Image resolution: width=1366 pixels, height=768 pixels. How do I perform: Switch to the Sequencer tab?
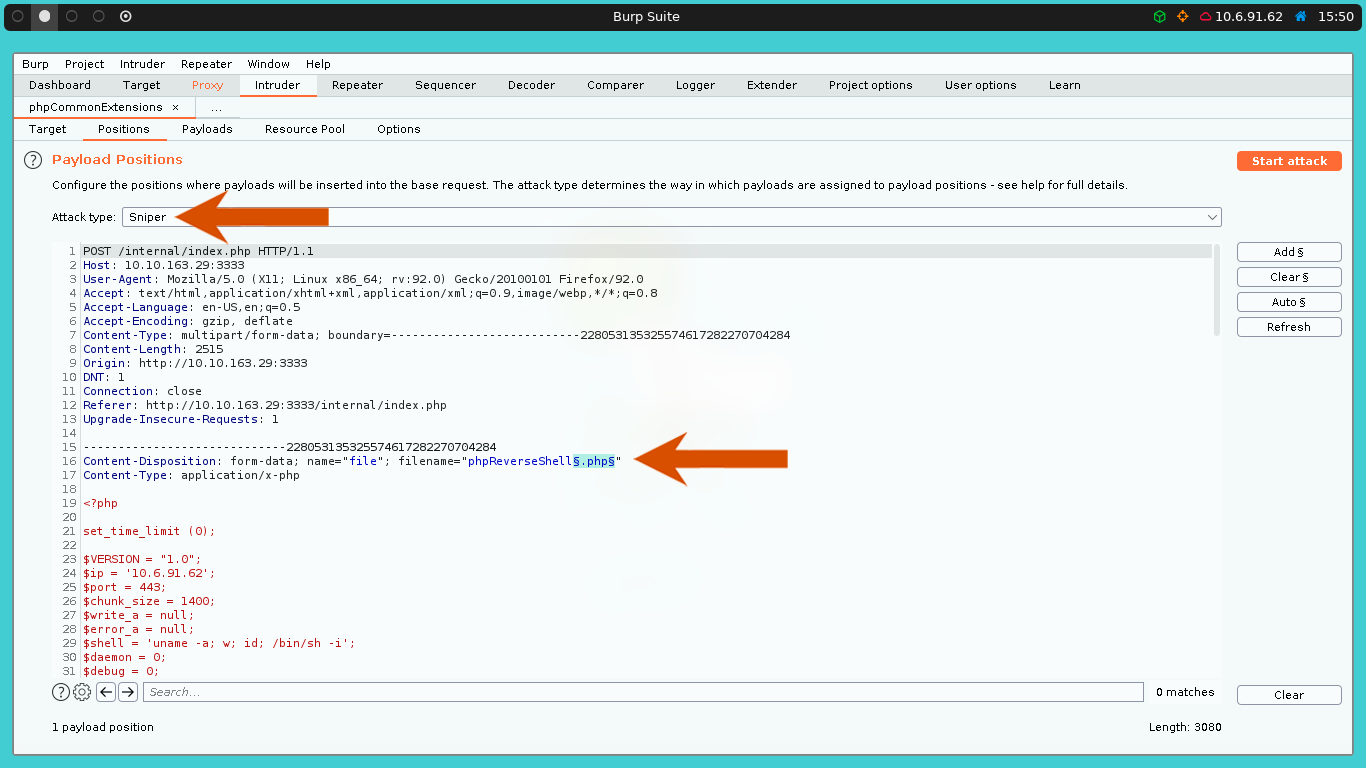[445, 85]
